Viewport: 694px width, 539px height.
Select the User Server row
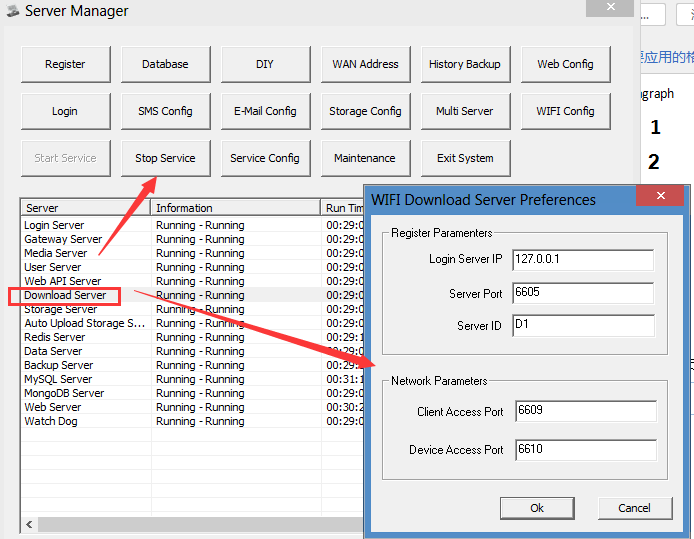193,267
